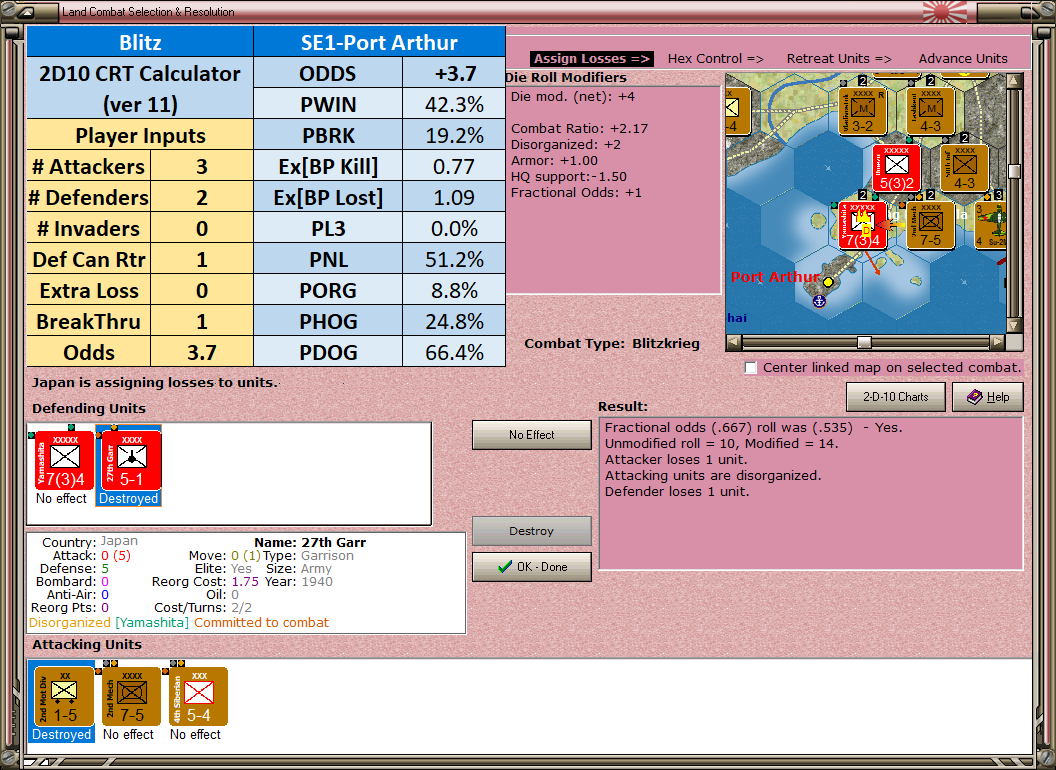This screenshot has height=770, width=1056.
Task: Click the Ex[BP Lost] value 1.09
Action: pos(454,197)
